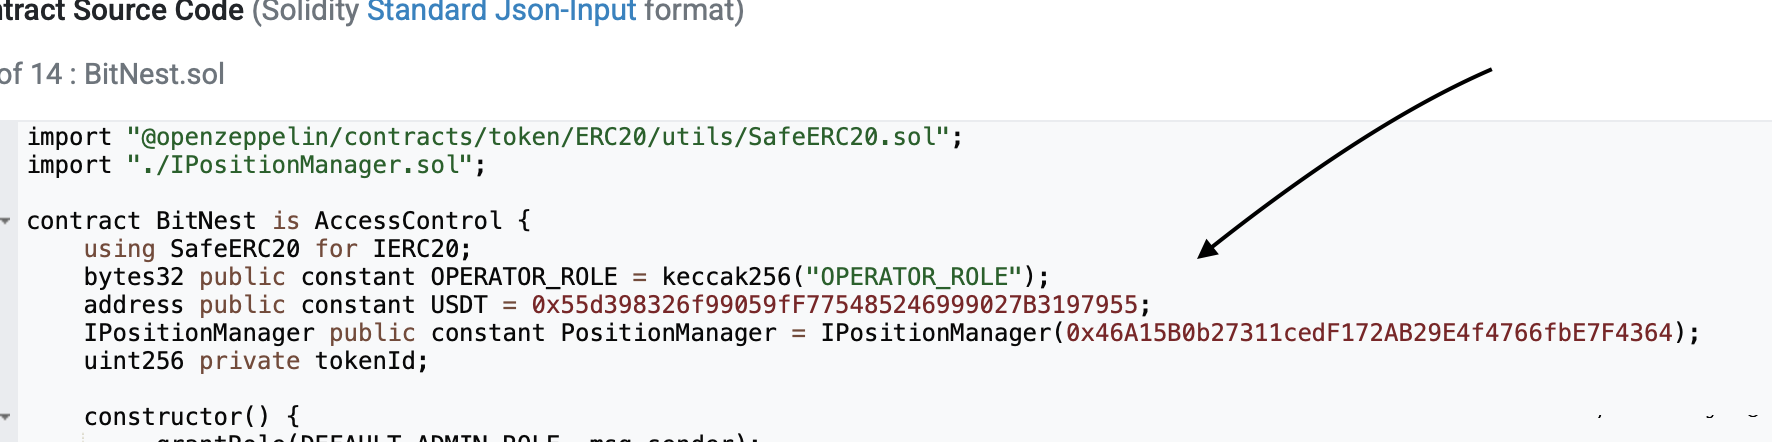This screenshot has width=1772, height=442.
Task: Click the IPositionManager.sol import string
Action: pos(299,165)
